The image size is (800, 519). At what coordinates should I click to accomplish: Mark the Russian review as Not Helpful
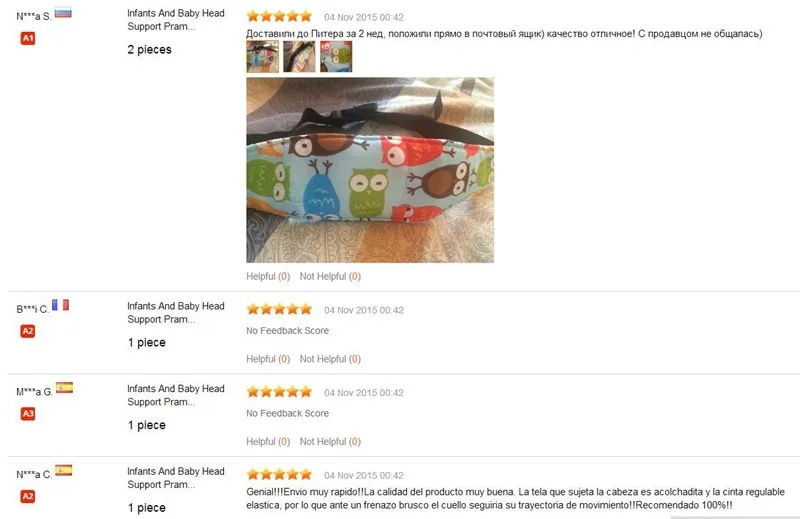[330, 277]
